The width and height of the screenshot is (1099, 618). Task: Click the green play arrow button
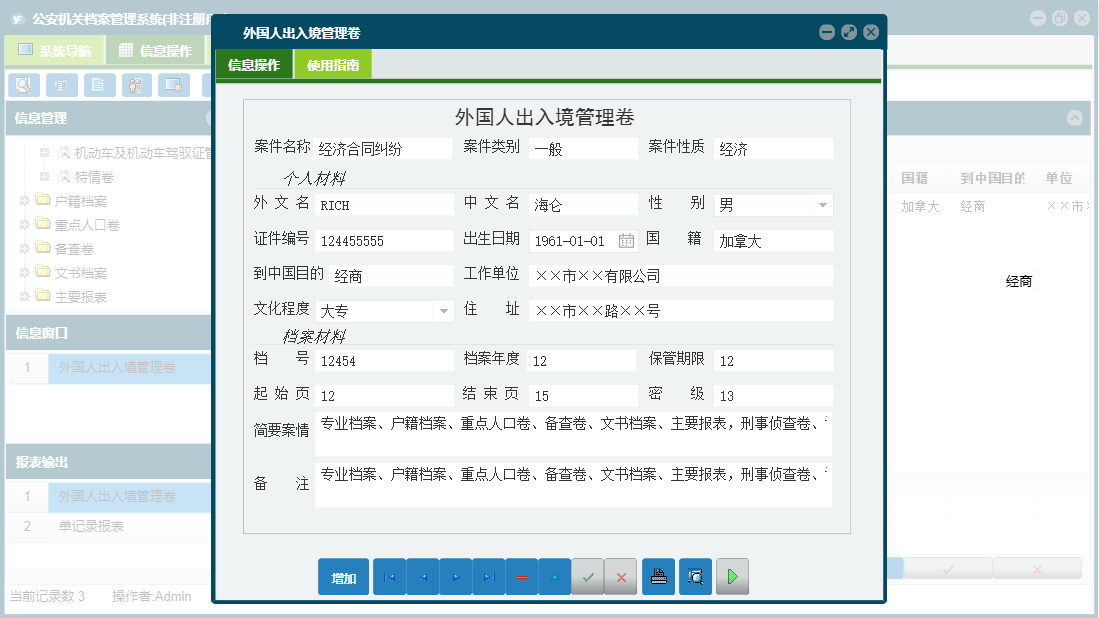(x=732, y=577)
